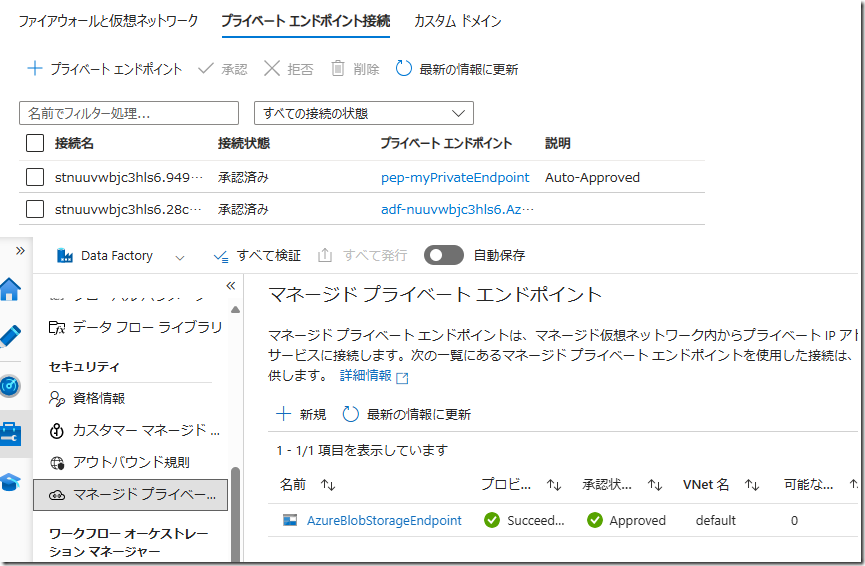Sort by プロビ... column arrows
Screen dimensions: 865x566
(x=554, y=485)
